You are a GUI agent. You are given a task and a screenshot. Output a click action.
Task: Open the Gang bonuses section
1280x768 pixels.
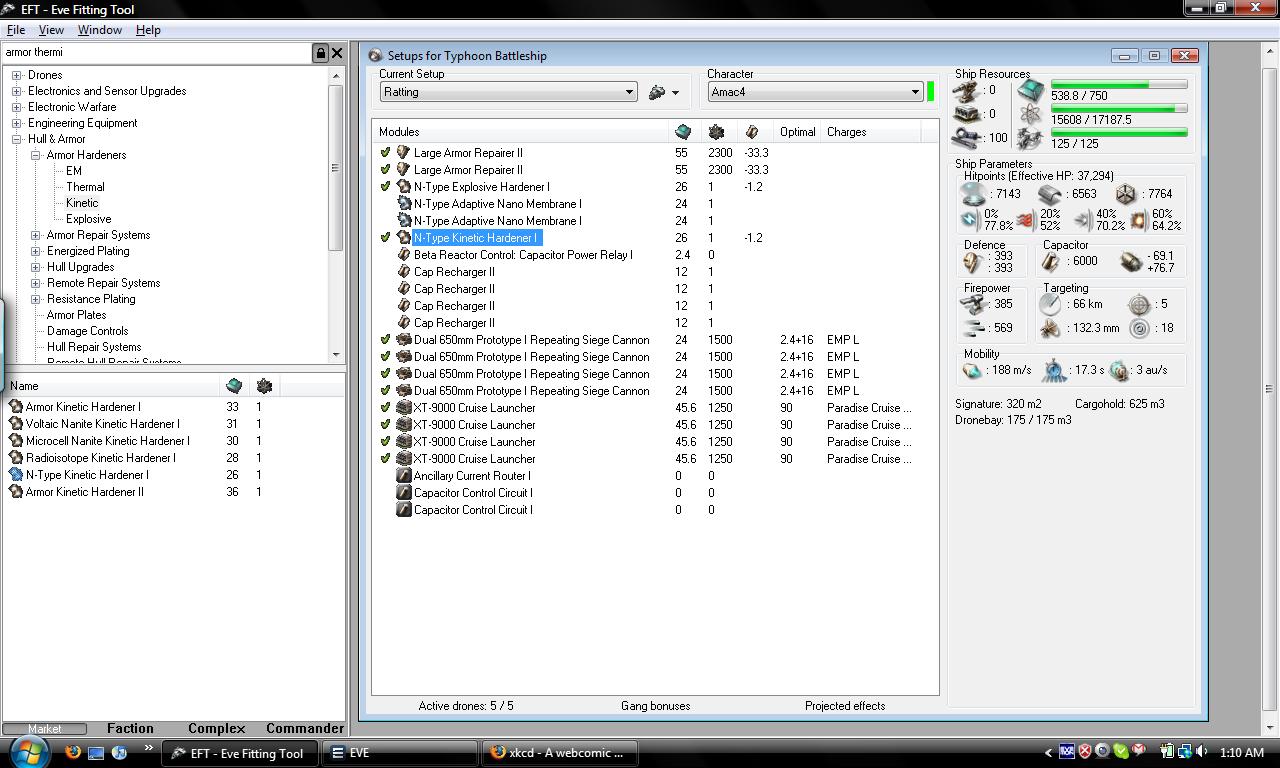[x=655, y=706]
